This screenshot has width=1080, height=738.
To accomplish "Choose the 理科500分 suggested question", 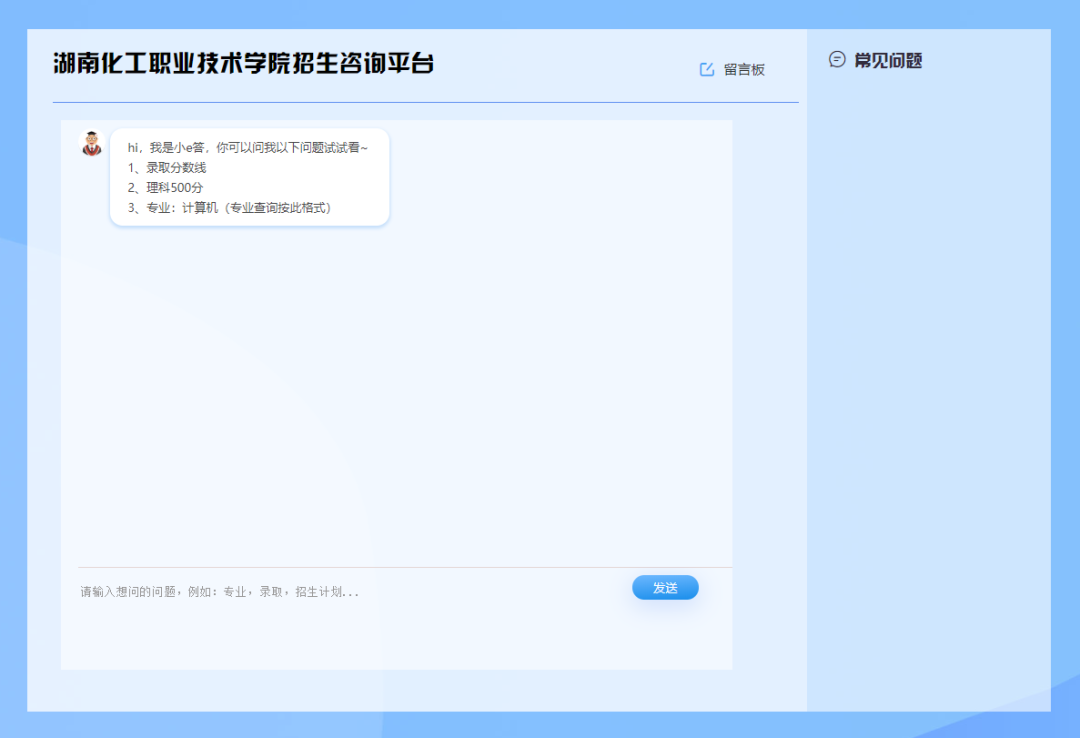I will click(174, 188).
